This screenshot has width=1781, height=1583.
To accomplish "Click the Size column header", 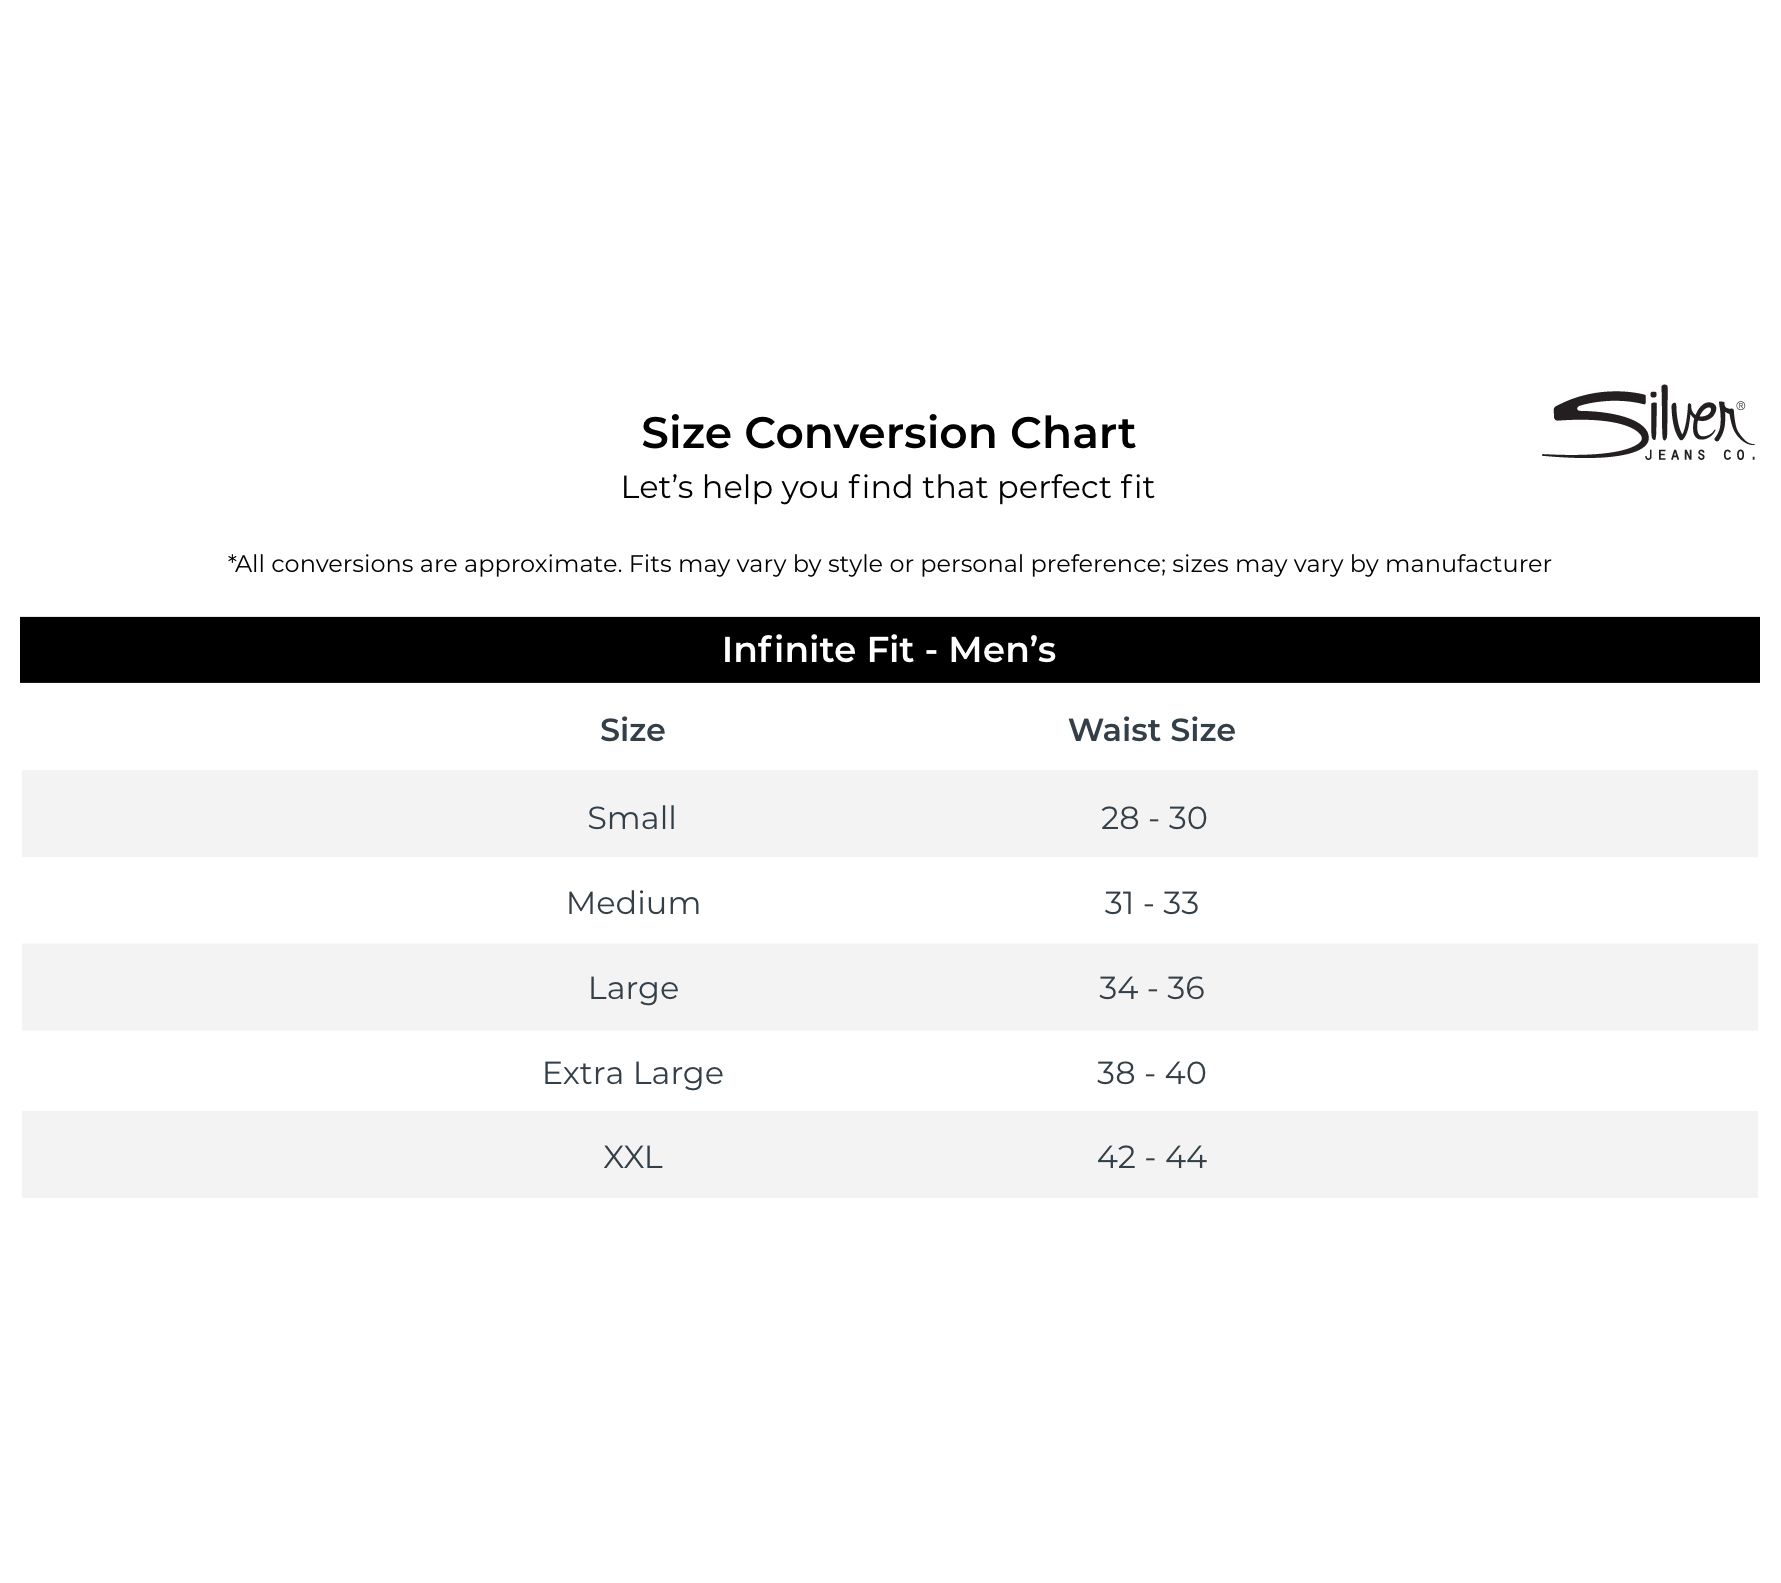I will (x=632, y=730).
